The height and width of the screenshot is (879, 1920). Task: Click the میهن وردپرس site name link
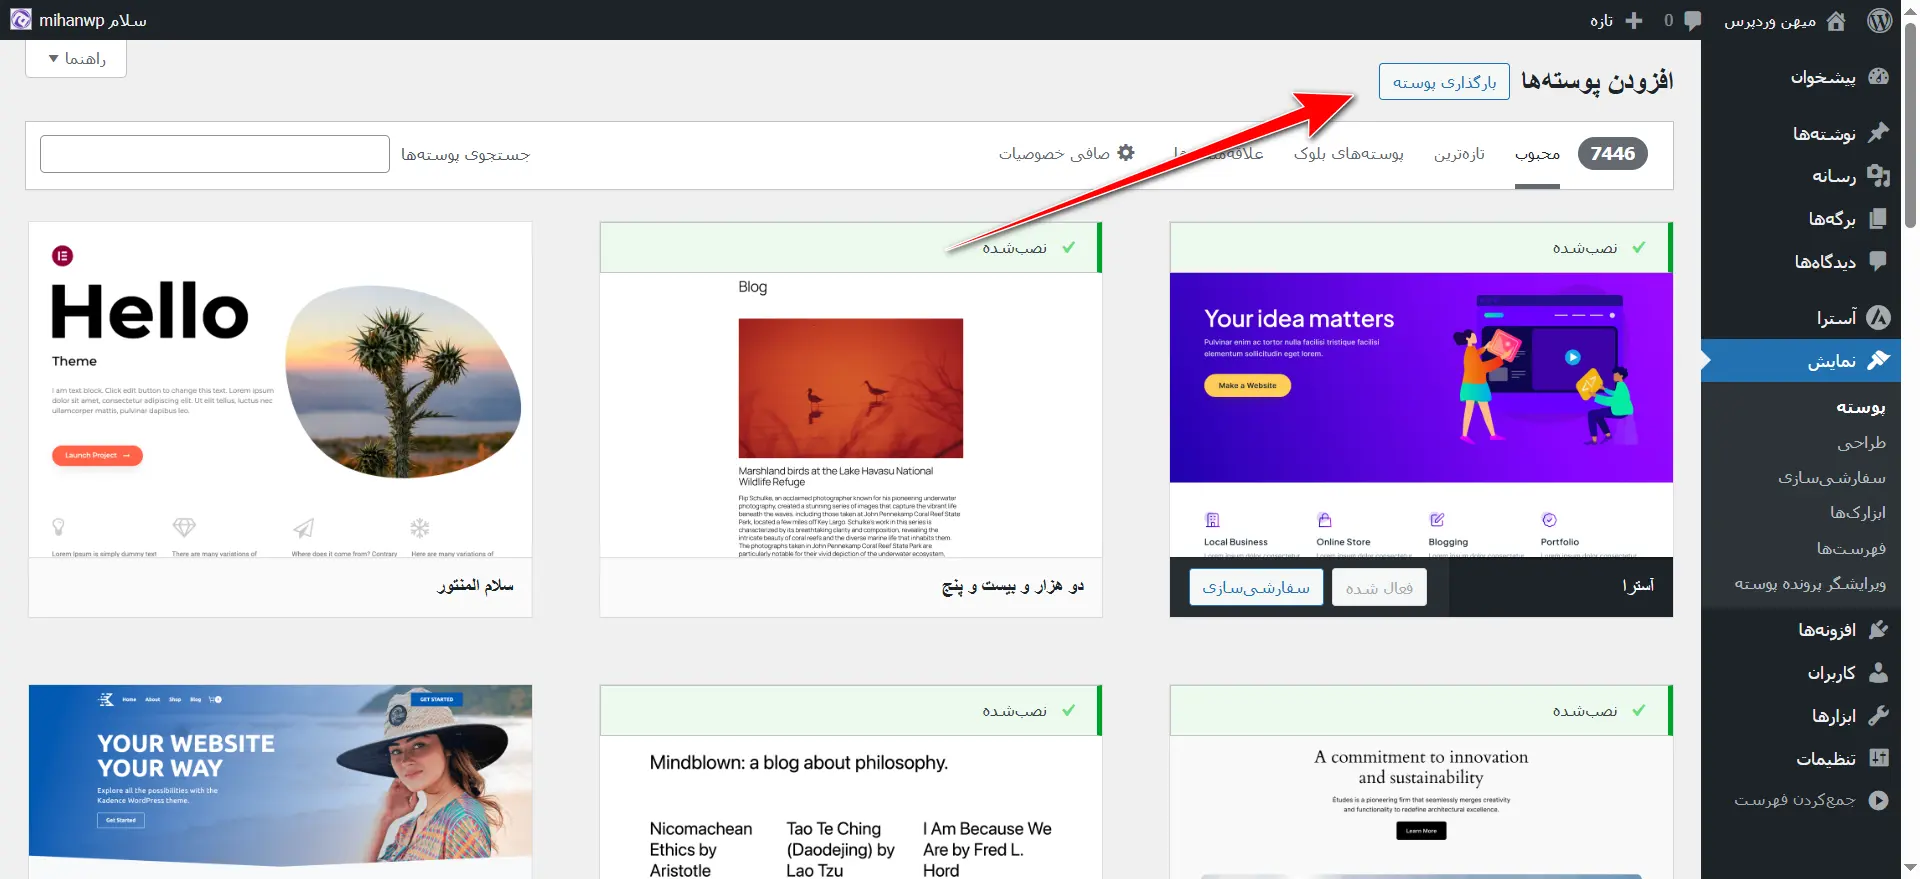[x=1769, y=21]
